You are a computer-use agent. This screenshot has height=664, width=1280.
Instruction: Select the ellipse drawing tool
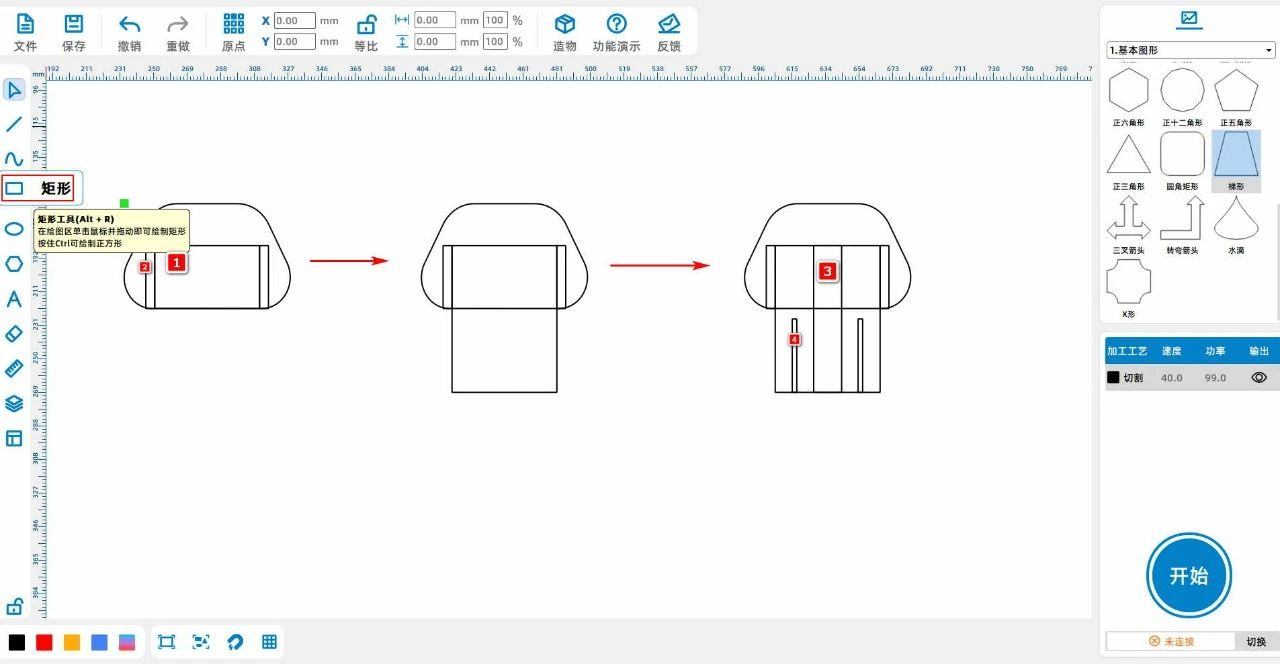click(x=14, y=229)
